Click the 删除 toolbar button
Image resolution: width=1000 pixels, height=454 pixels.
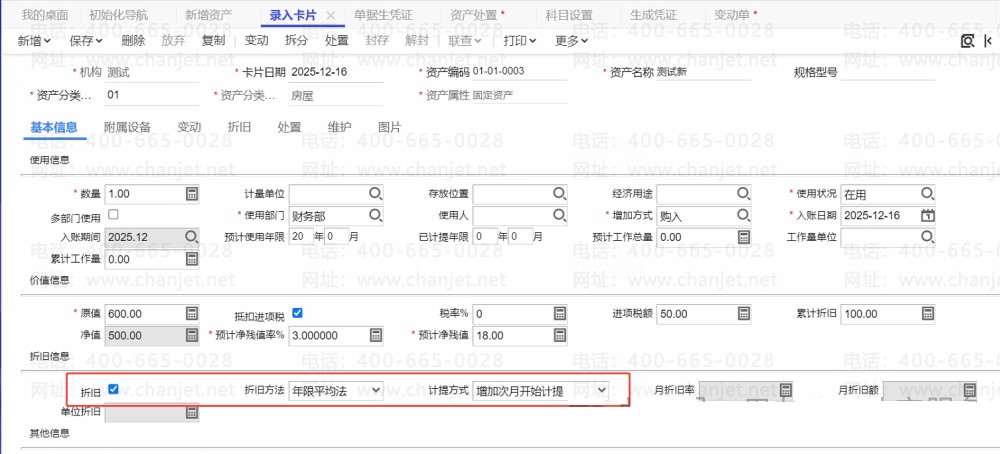point(133,41)
